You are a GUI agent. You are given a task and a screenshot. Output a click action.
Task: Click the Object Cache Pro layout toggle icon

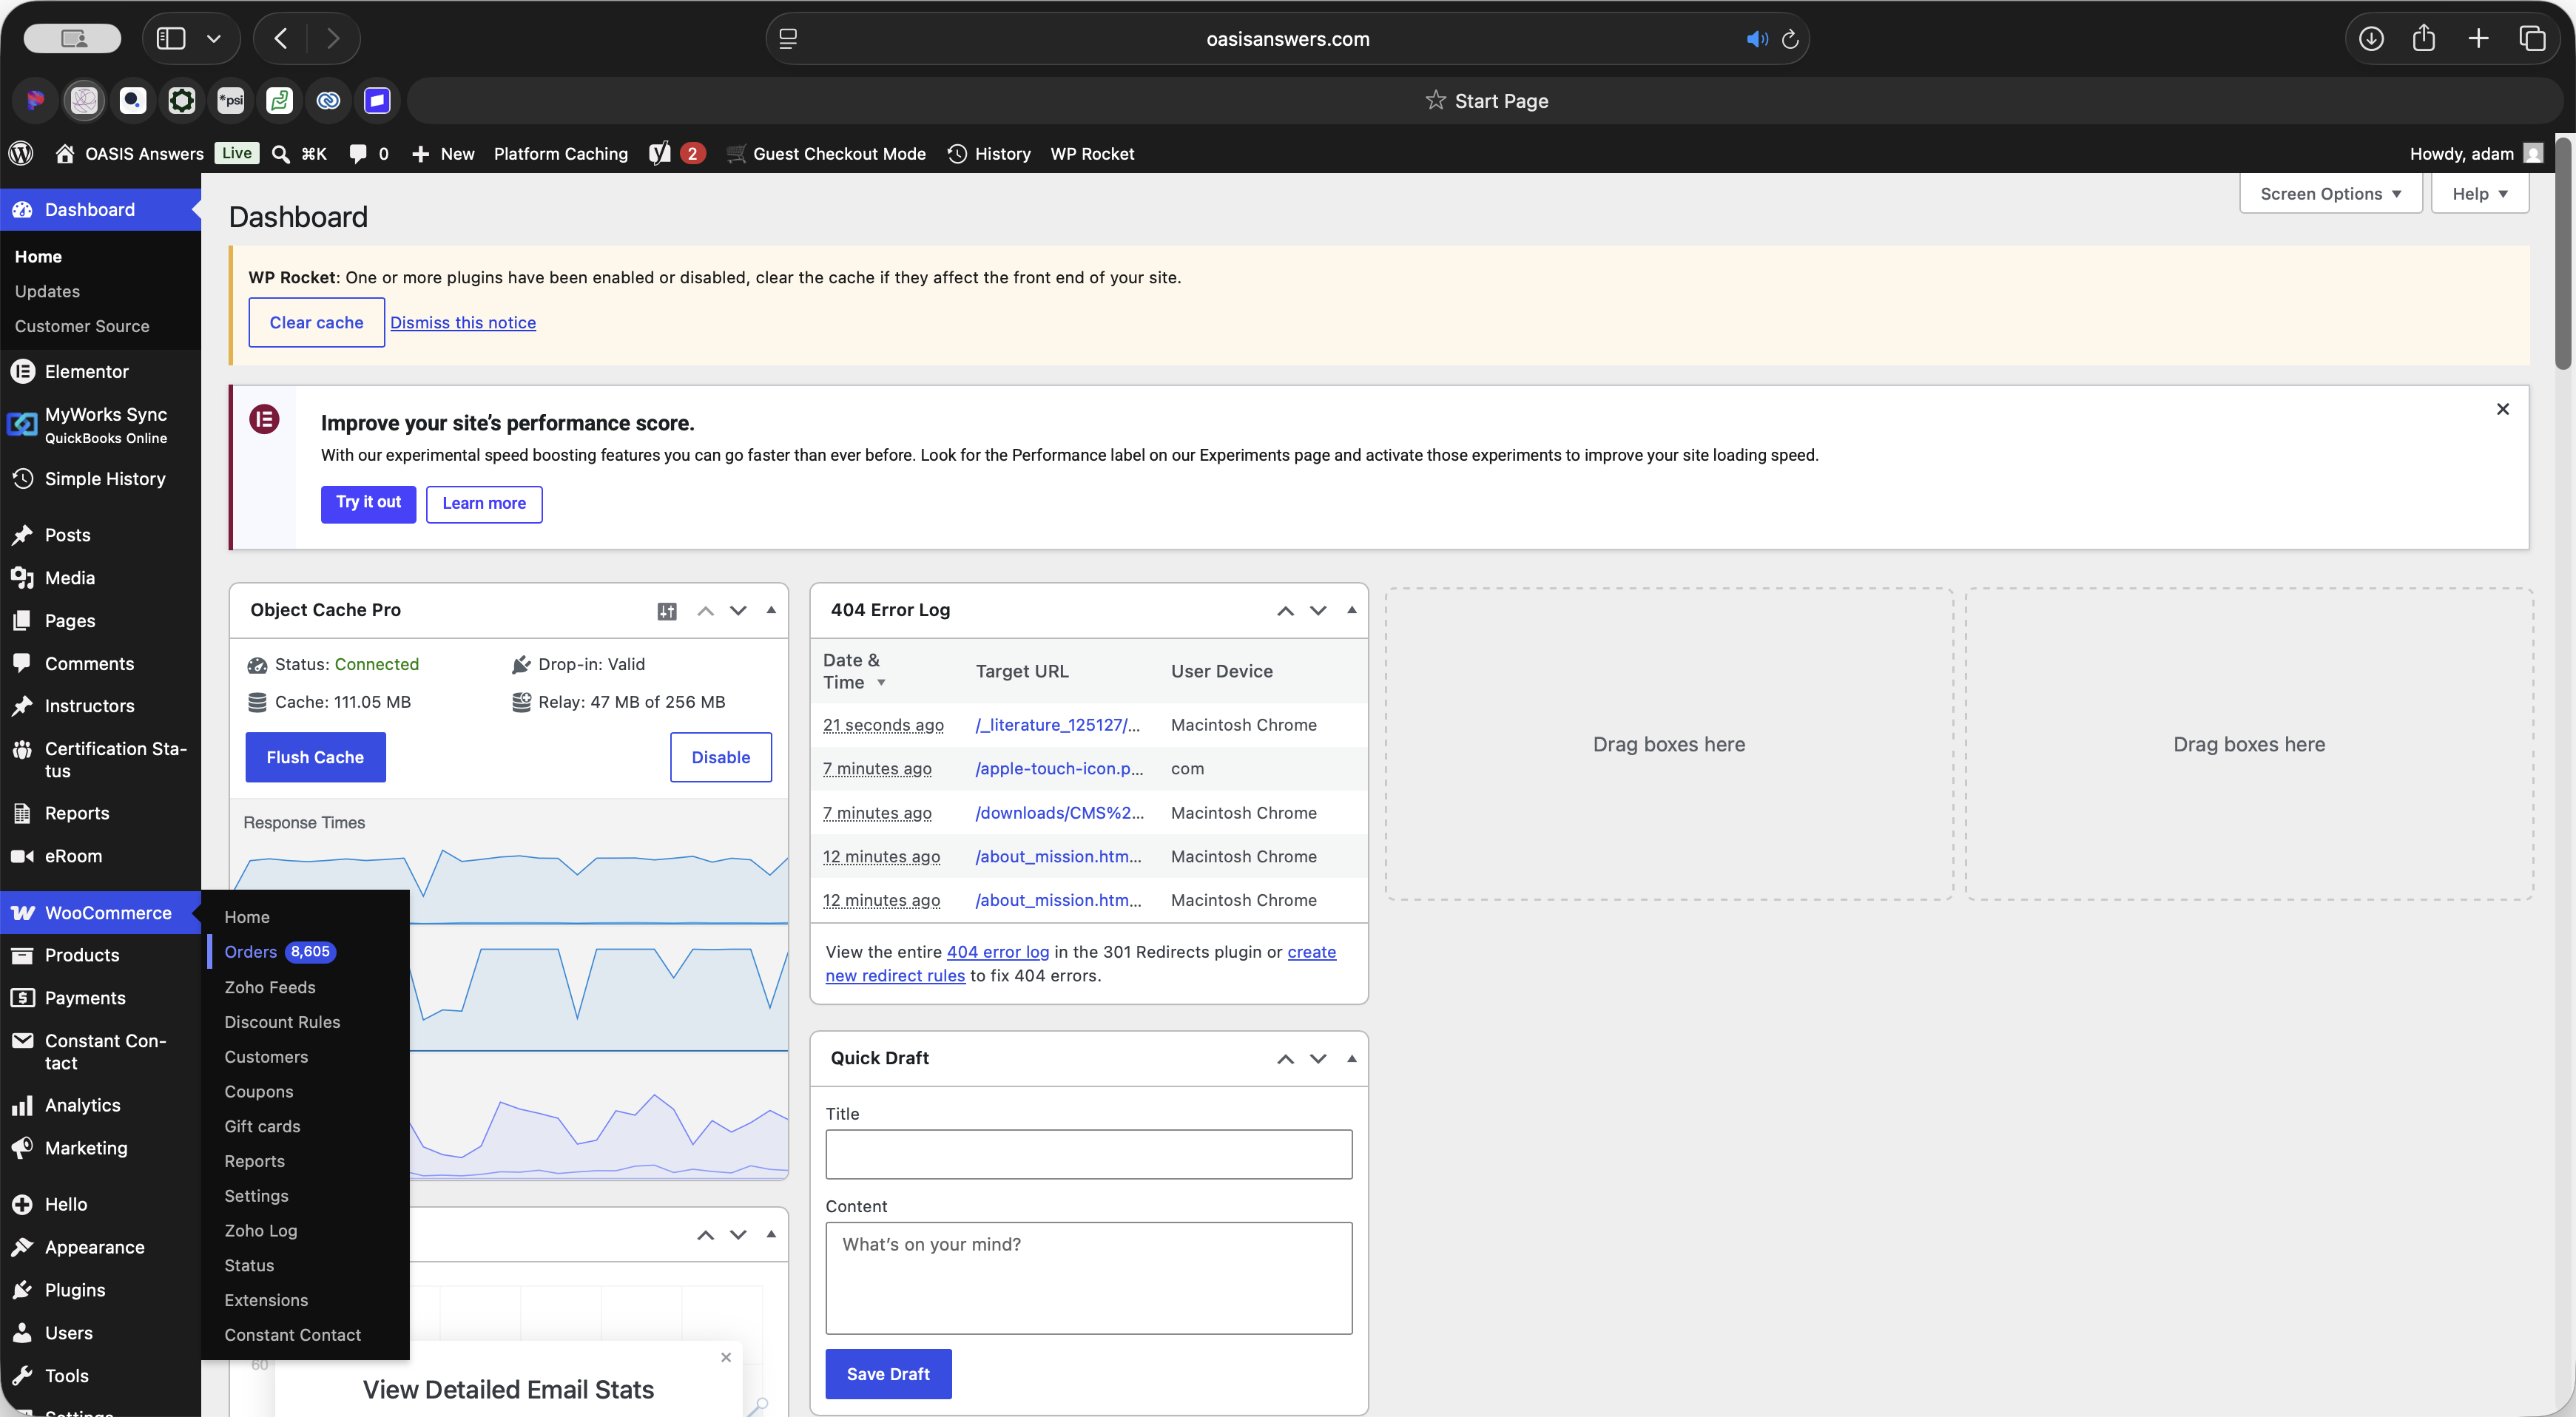[x=667, y=611]
